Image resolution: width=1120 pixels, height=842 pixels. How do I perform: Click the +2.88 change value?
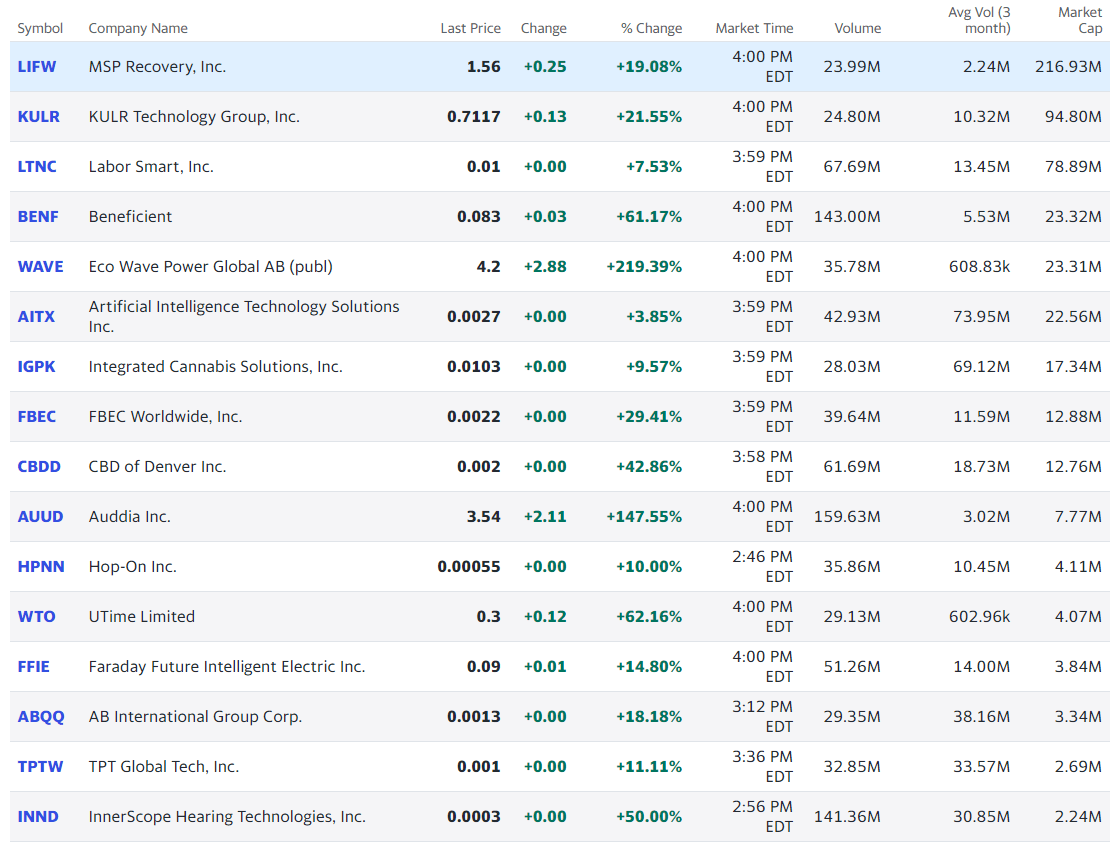[545, 266]
